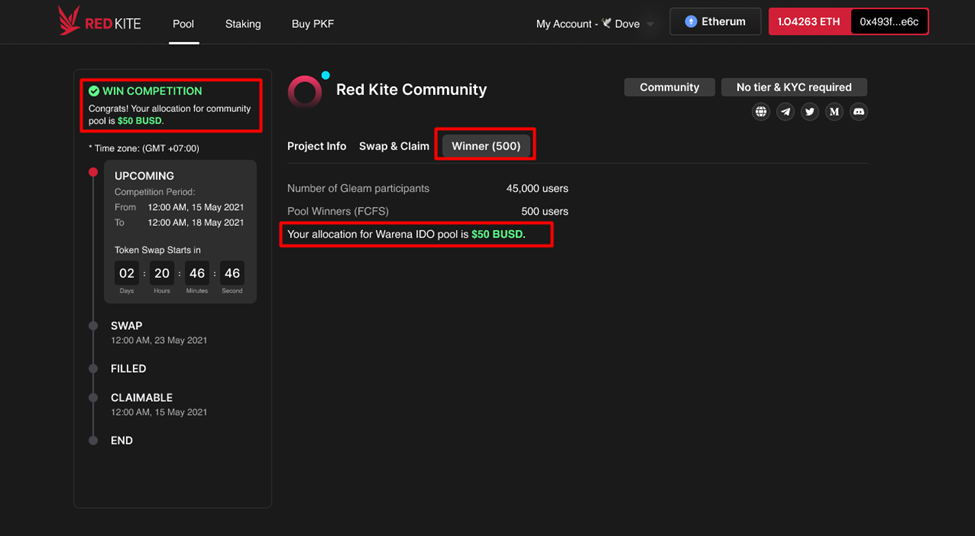Open the Discord social icon
This screenshot has height=536, width=975.
tap(859, 112)
